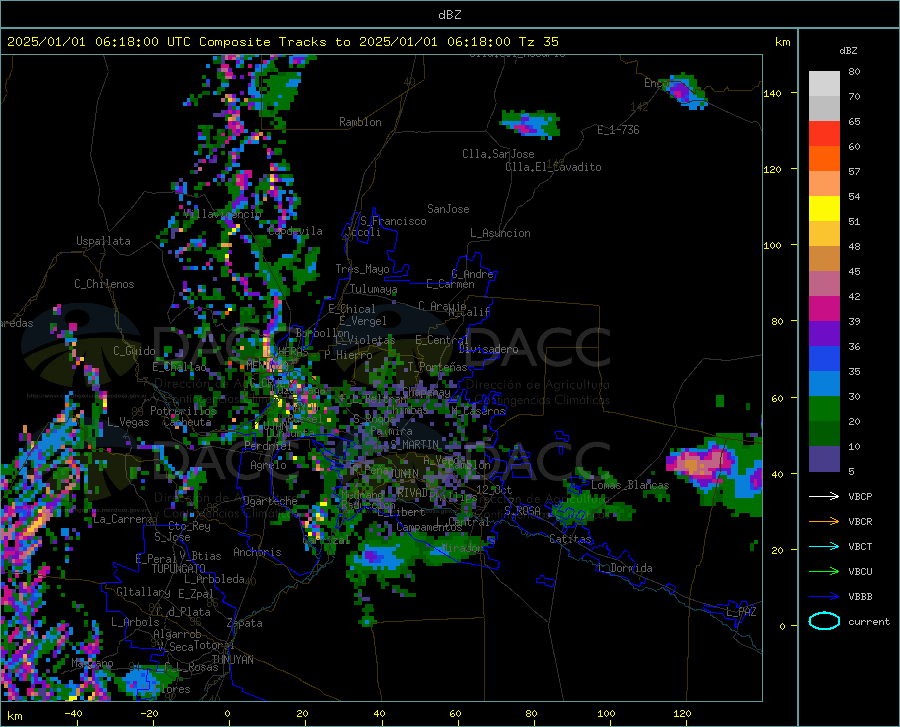Click the orange VBCR arrow in legend
The width and height of the screenshot is (900, 727).
point(824,522)
